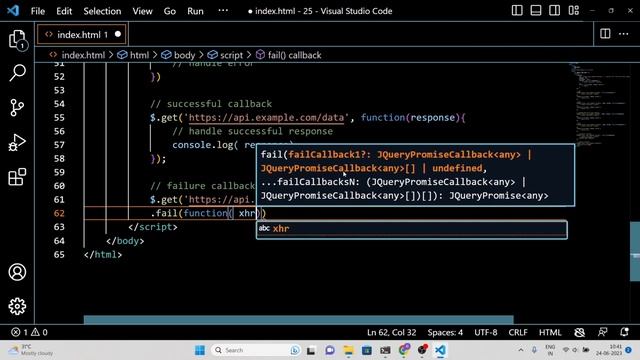The image size is (640, 360).
Task: Click line number 55 in gutter
Action: [59, 118]
